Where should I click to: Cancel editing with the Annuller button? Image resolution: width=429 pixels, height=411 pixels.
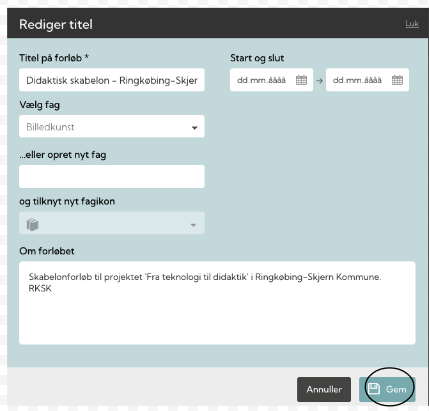click(324, 389)
